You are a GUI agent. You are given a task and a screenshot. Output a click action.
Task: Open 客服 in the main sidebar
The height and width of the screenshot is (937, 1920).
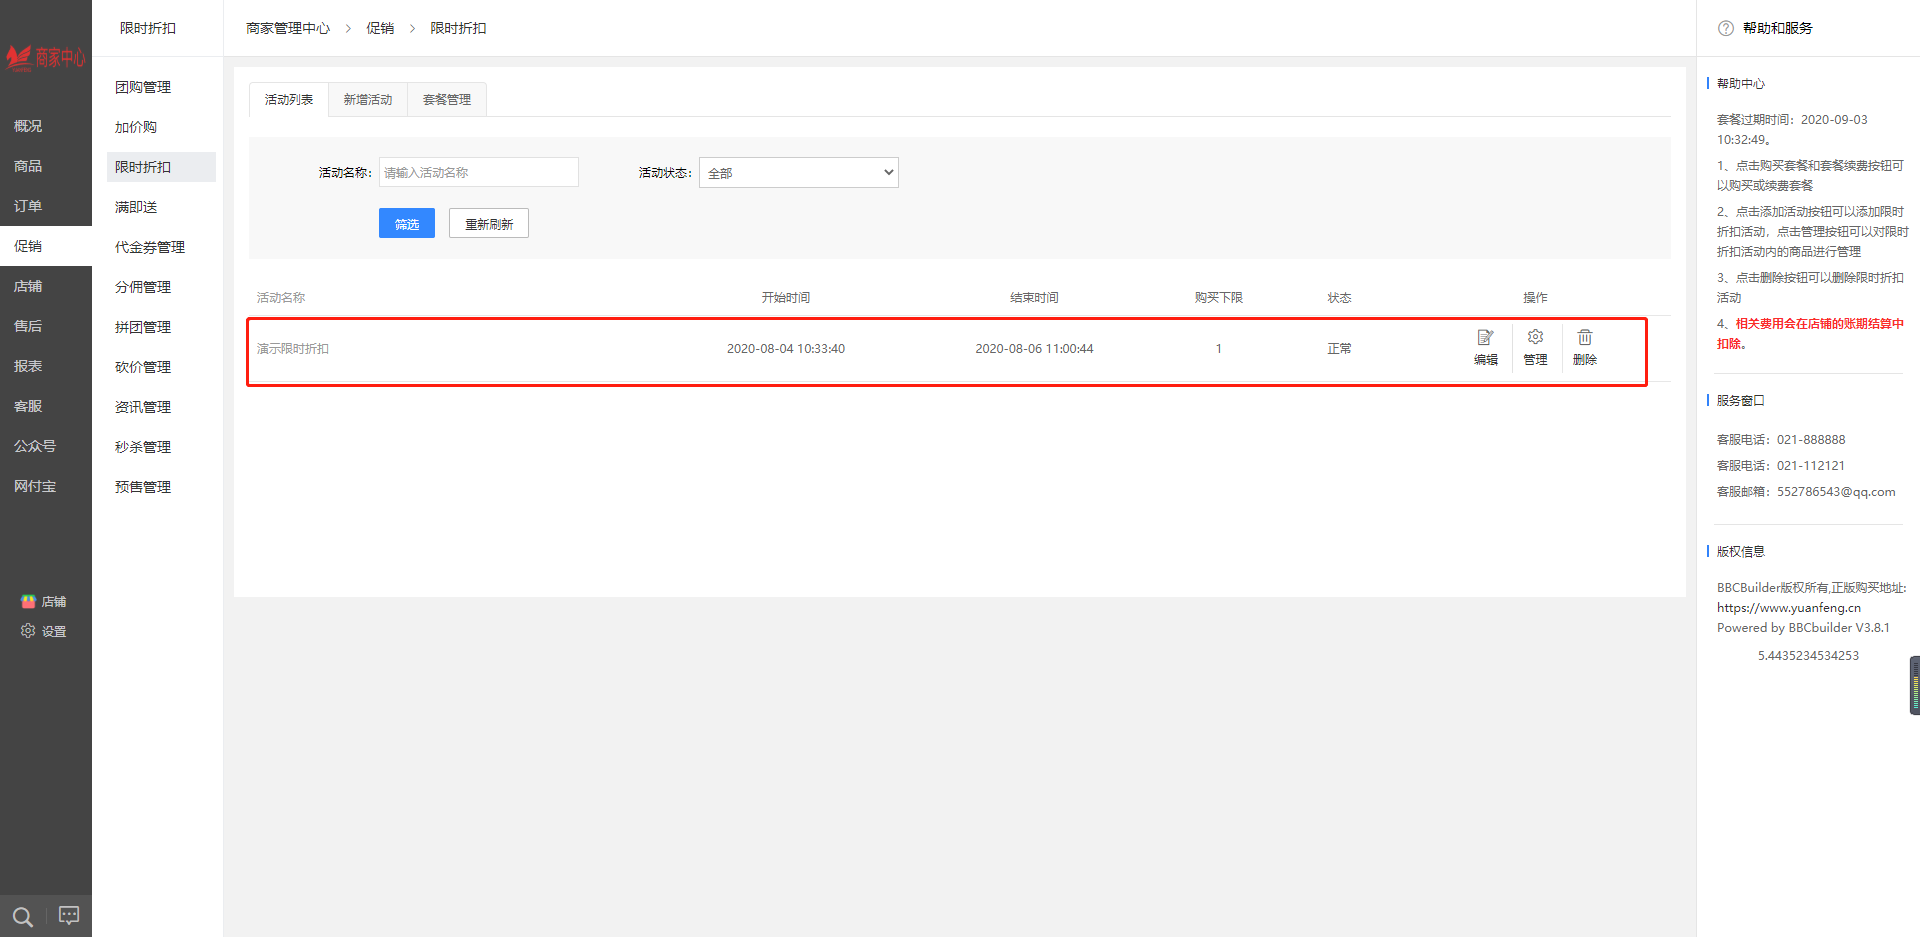point(46,406)
